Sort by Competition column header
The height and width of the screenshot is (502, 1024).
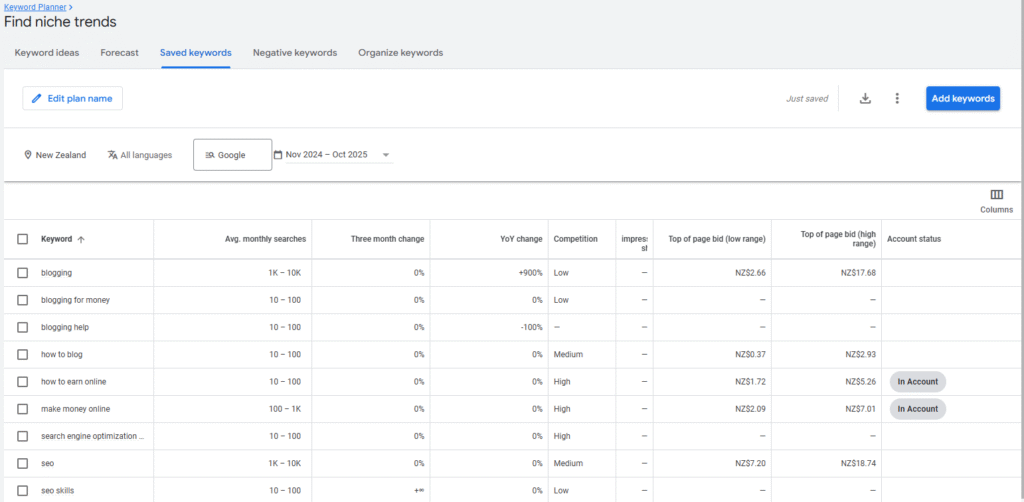(575, 239)
